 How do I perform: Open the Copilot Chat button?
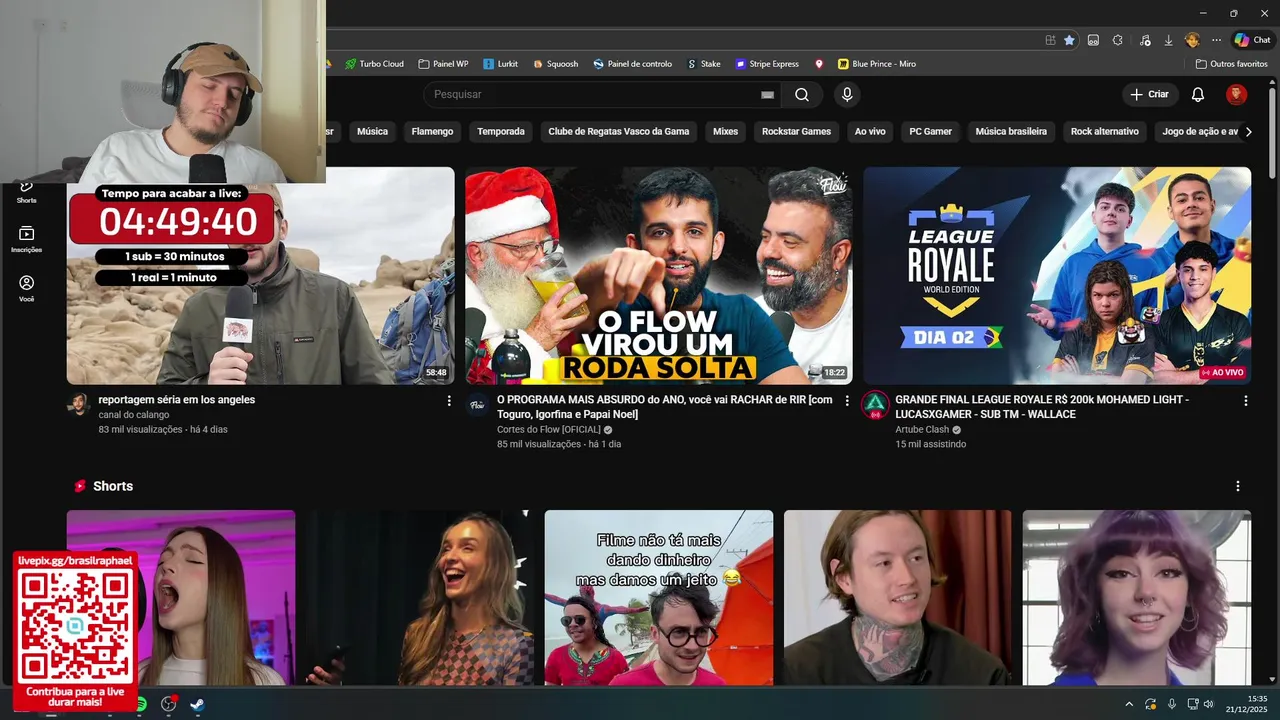pos(1252,40)
